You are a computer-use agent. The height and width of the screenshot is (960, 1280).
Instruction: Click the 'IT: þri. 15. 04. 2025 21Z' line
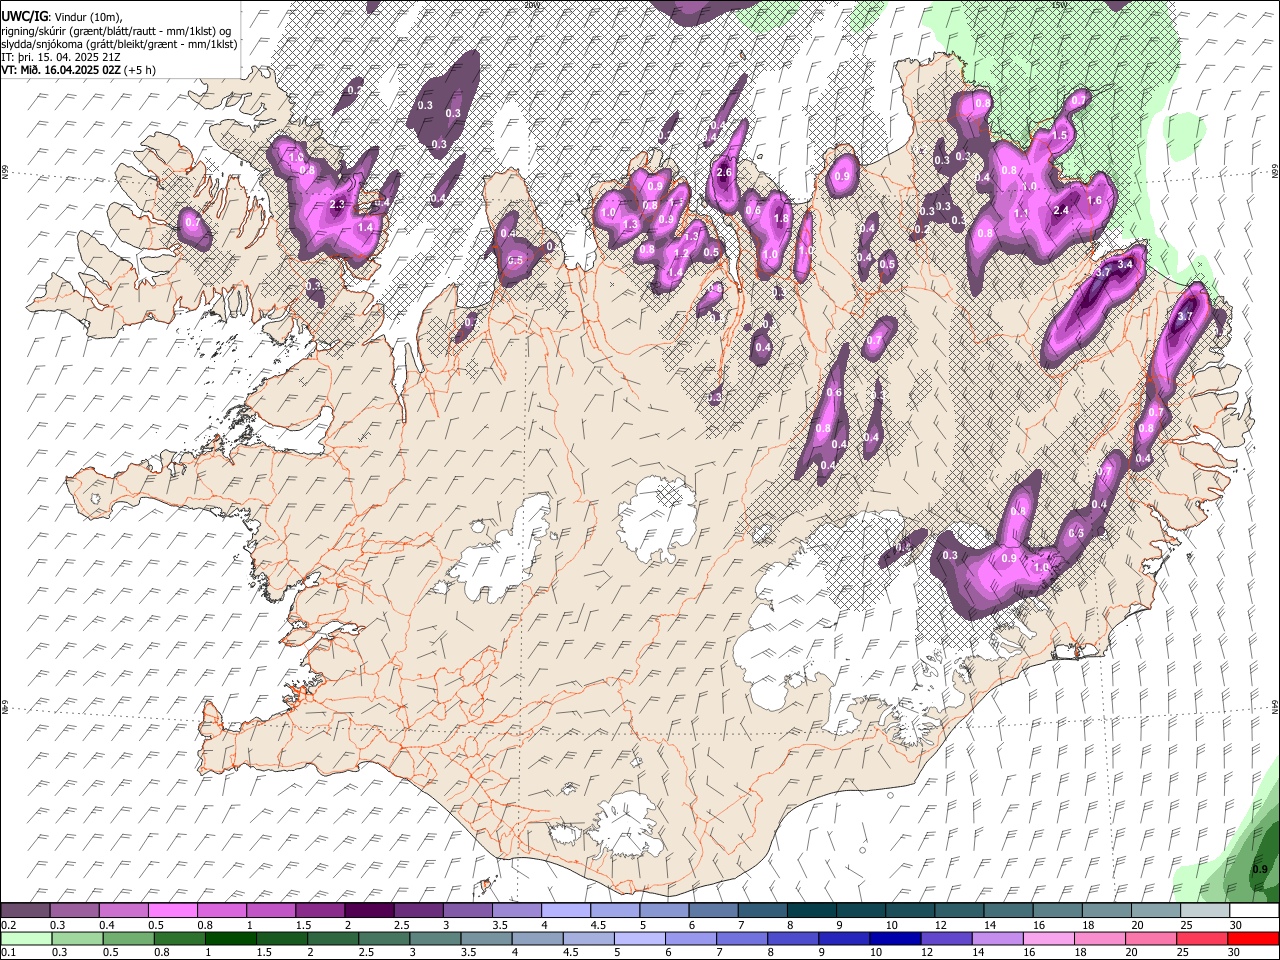tap(62, 57)
